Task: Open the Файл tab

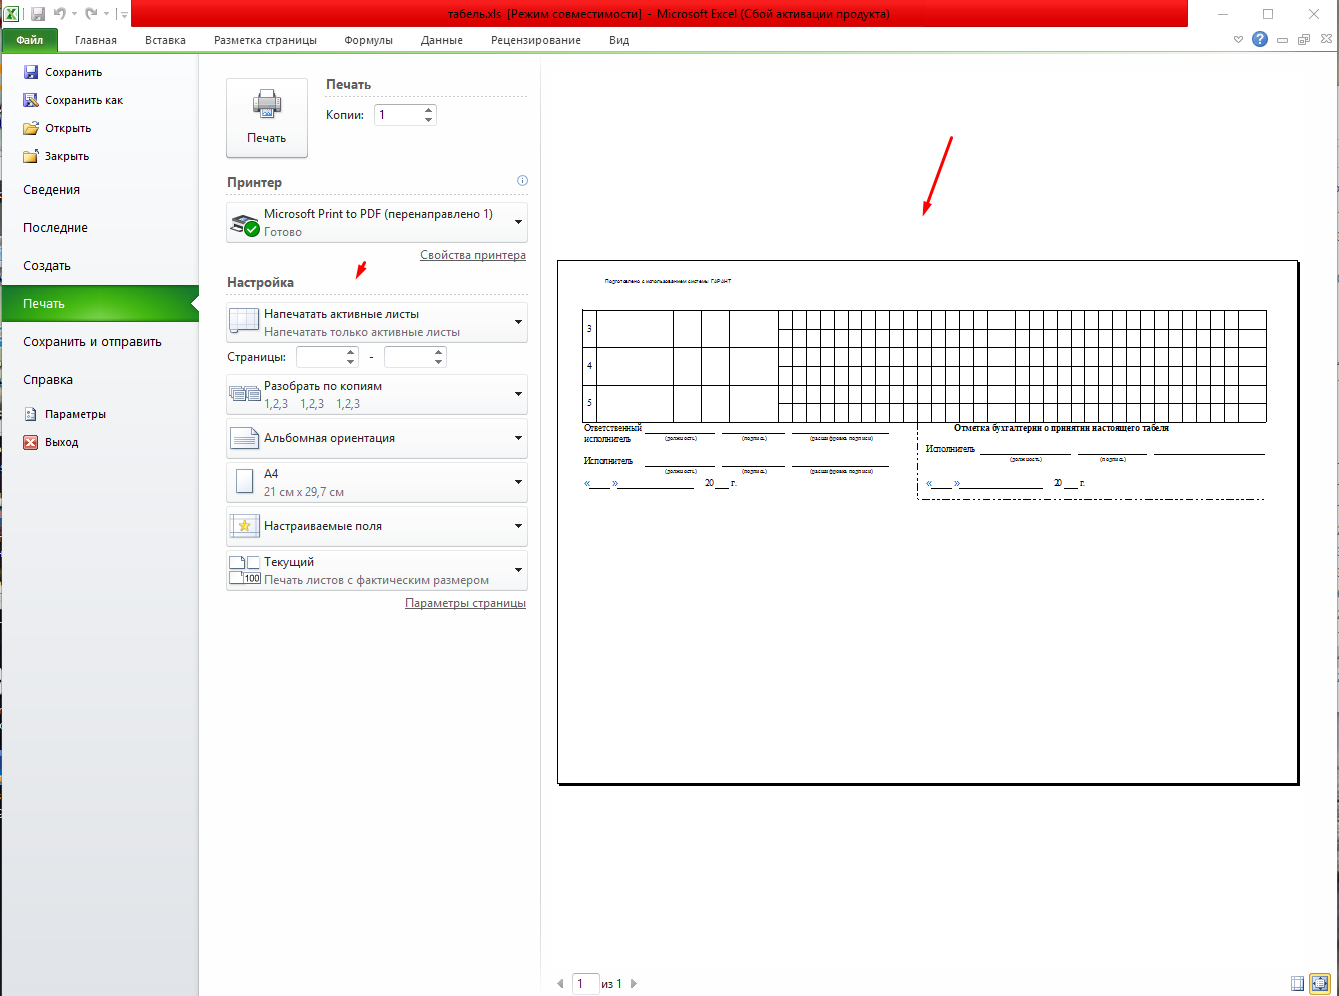Action: click(x=30, y=40)
